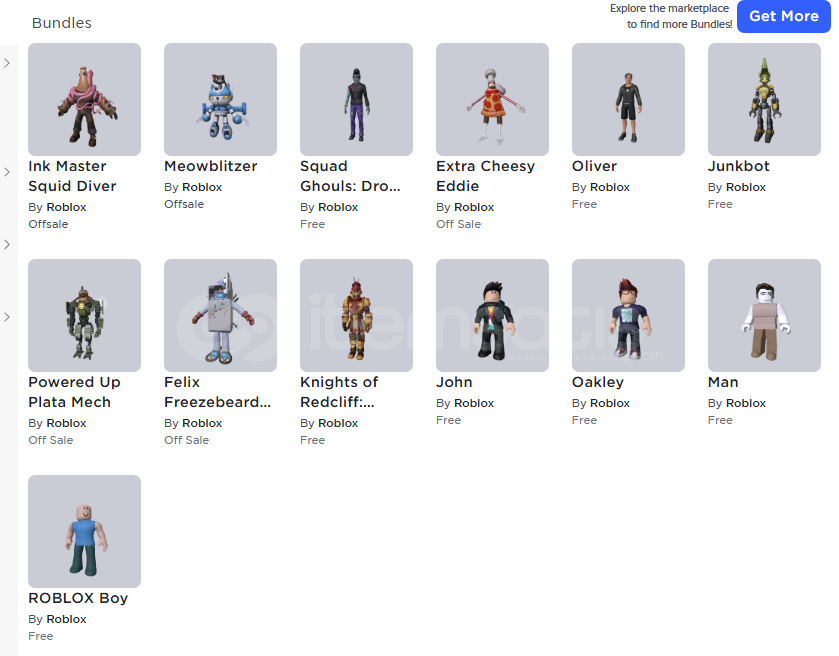Click the Off Sale label under Extra Cheesy Eddie
Viewport: 839px width, 656px height.
pyautogui.click(x=459, y=224)
